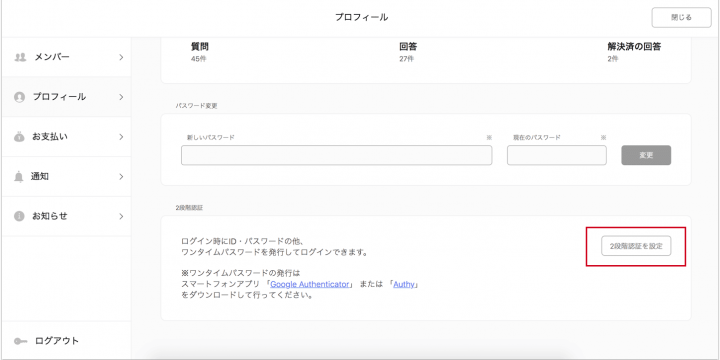720x360 pixels.
Task: Focus the 新しいパスワード input field
Action: pos(337,155)
